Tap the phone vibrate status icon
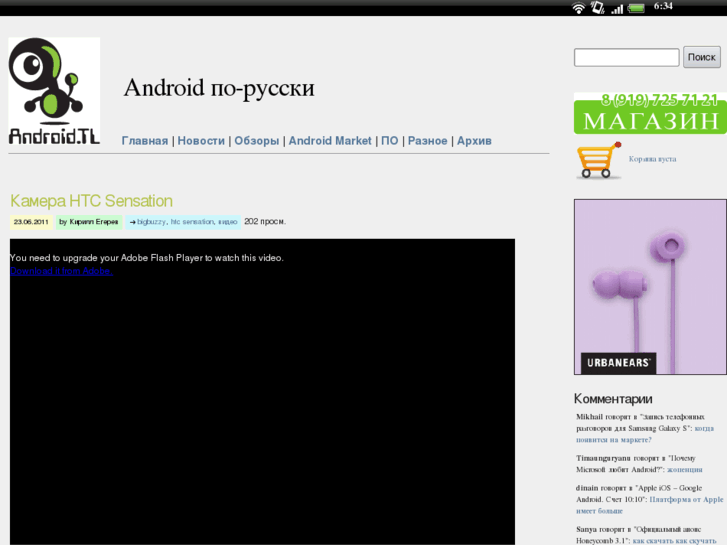Image resolution: width=727 pixels, height=545 pixels. point(597,7)
